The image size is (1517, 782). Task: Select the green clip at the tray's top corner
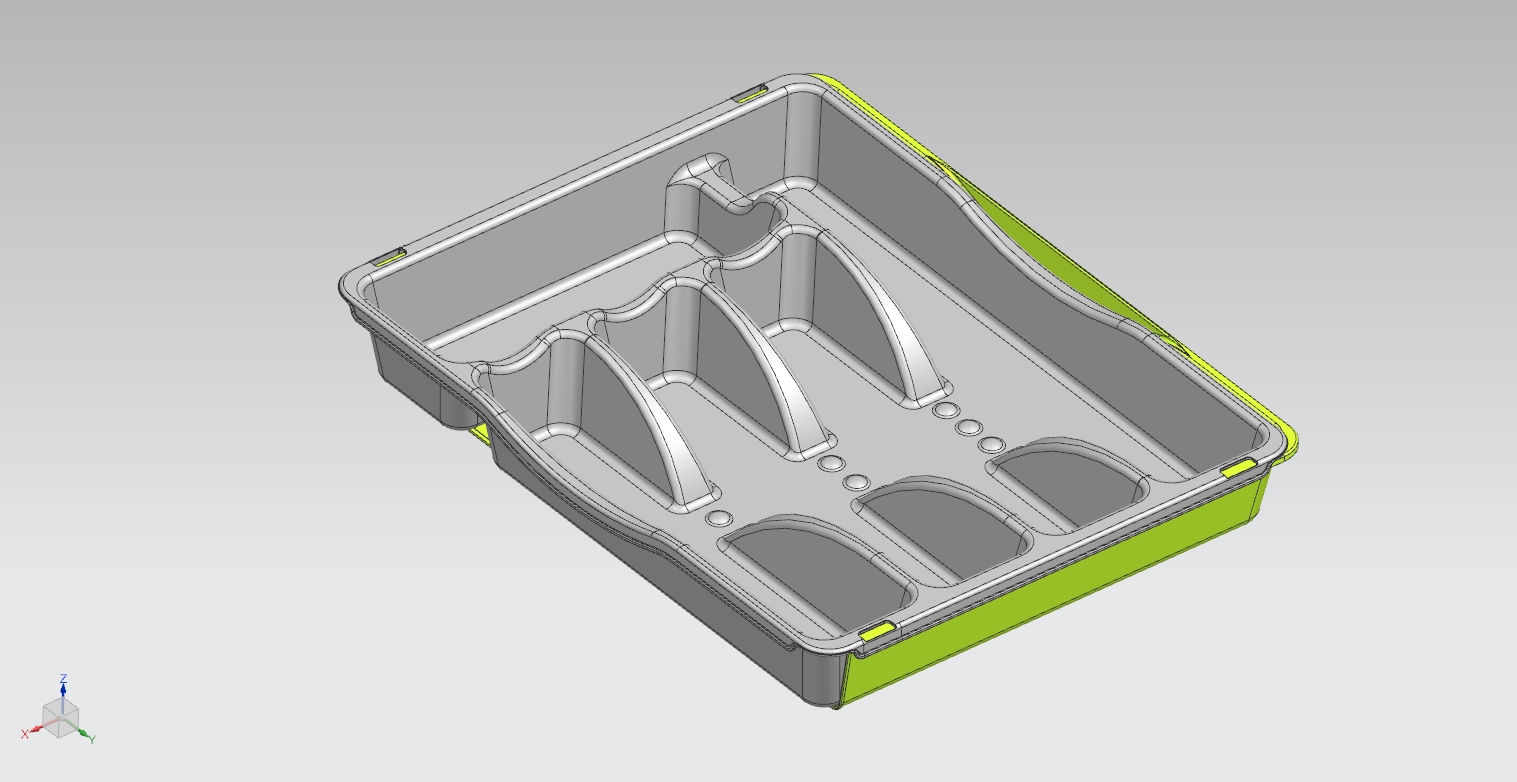751,94
